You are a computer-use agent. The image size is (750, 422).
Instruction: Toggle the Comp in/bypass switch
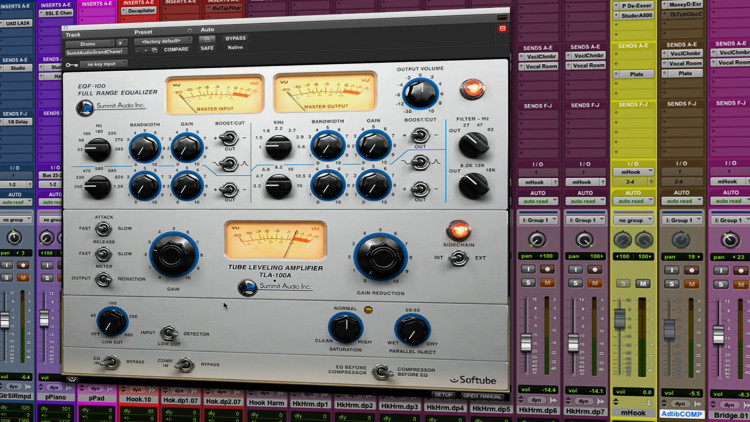pyautogui.click(x=184, y=365)
